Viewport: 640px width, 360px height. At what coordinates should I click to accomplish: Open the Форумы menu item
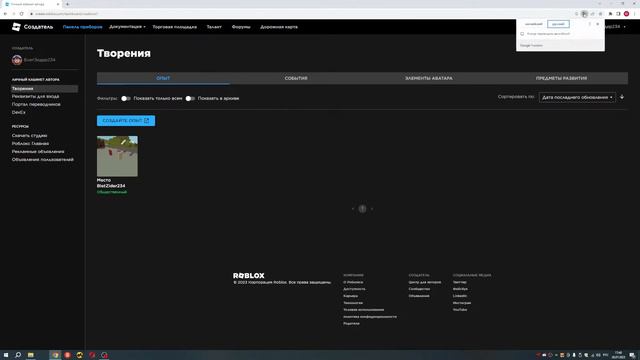pos(241,27)
